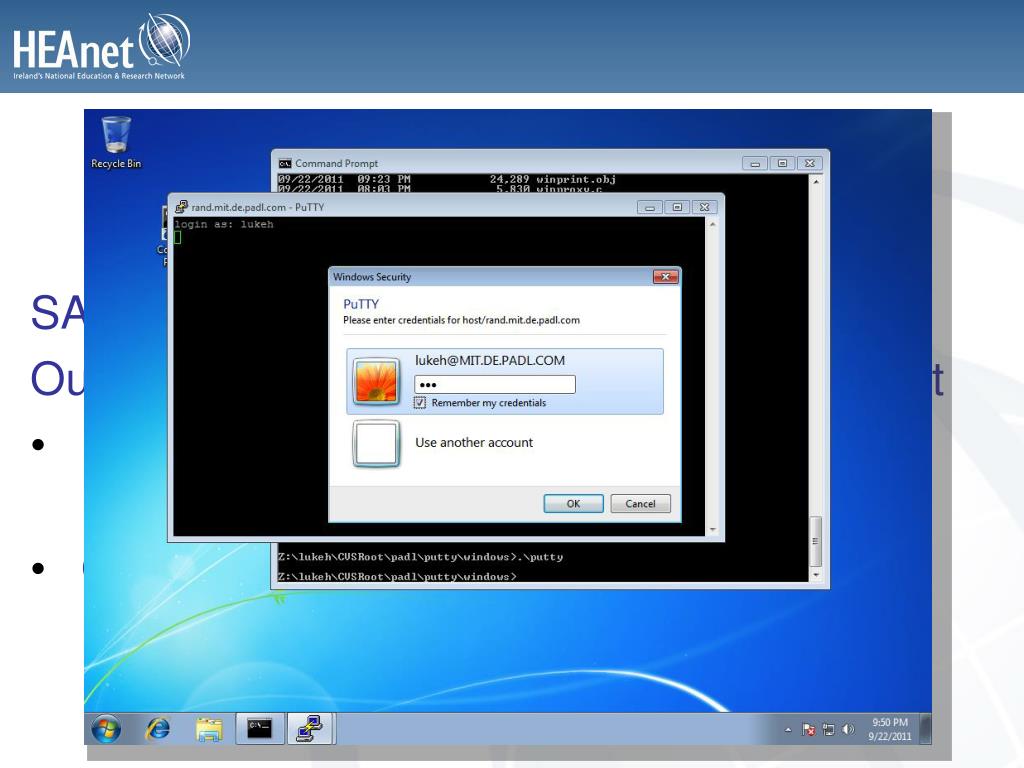Click the Show Desktop strip on the taskbar
1024x768 pixels.
click(x=925, y=729)
